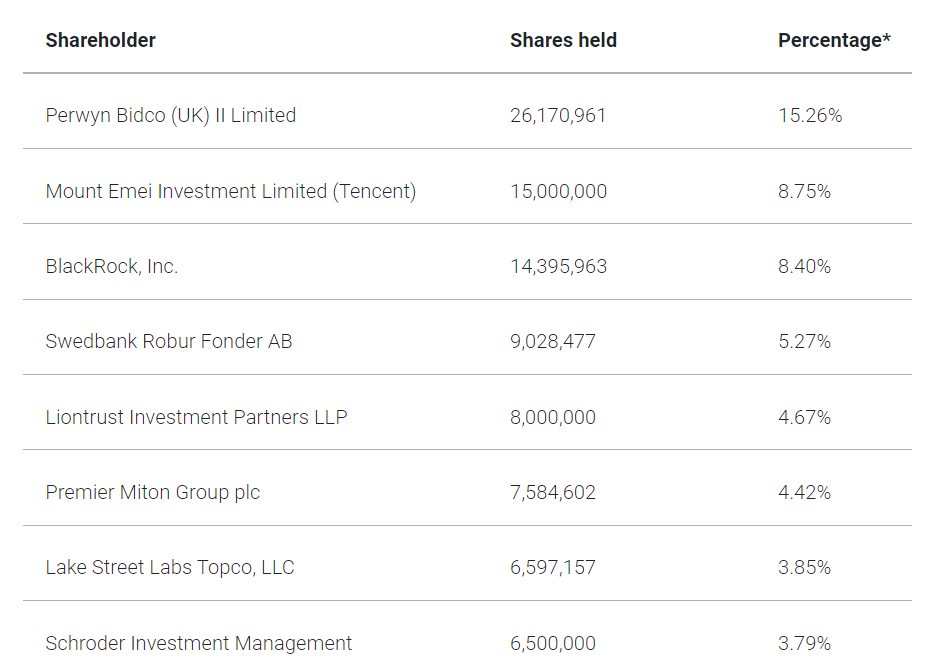Select the BlackRock, Inc. shareholder name
This screenshot has width=928, height=671.
[x=112, y=267]
